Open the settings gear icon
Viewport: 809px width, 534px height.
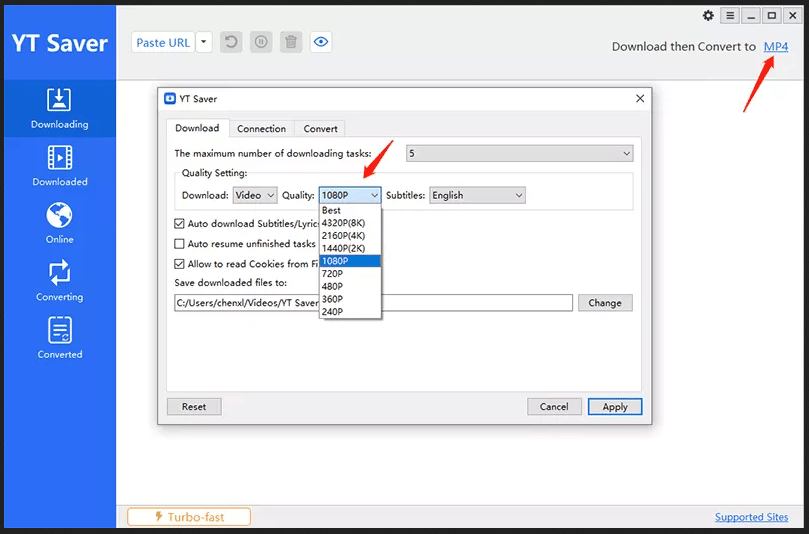tap(709, 16)
